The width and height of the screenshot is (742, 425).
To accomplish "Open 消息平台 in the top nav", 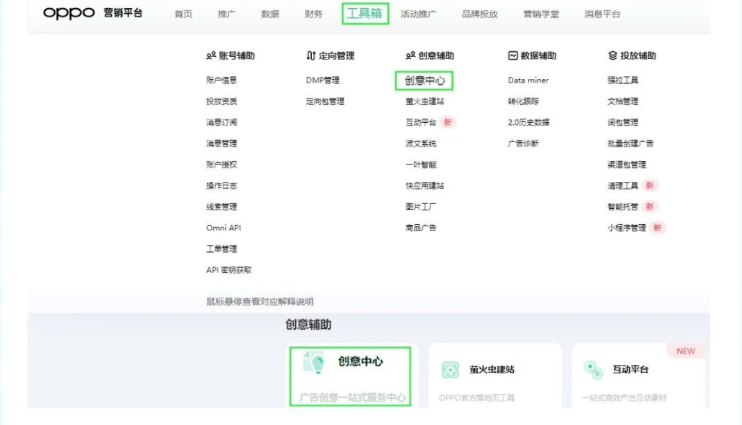I will coord(602,14).
